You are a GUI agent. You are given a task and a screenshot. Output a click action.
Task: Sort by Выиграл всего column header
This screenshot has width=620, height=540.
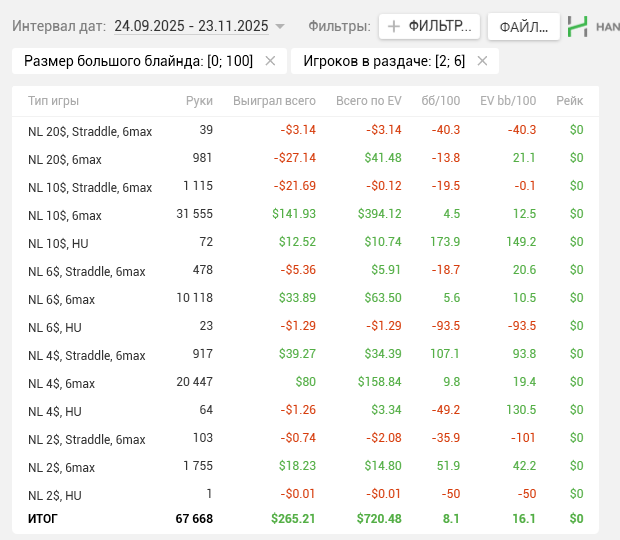point(274,101)
